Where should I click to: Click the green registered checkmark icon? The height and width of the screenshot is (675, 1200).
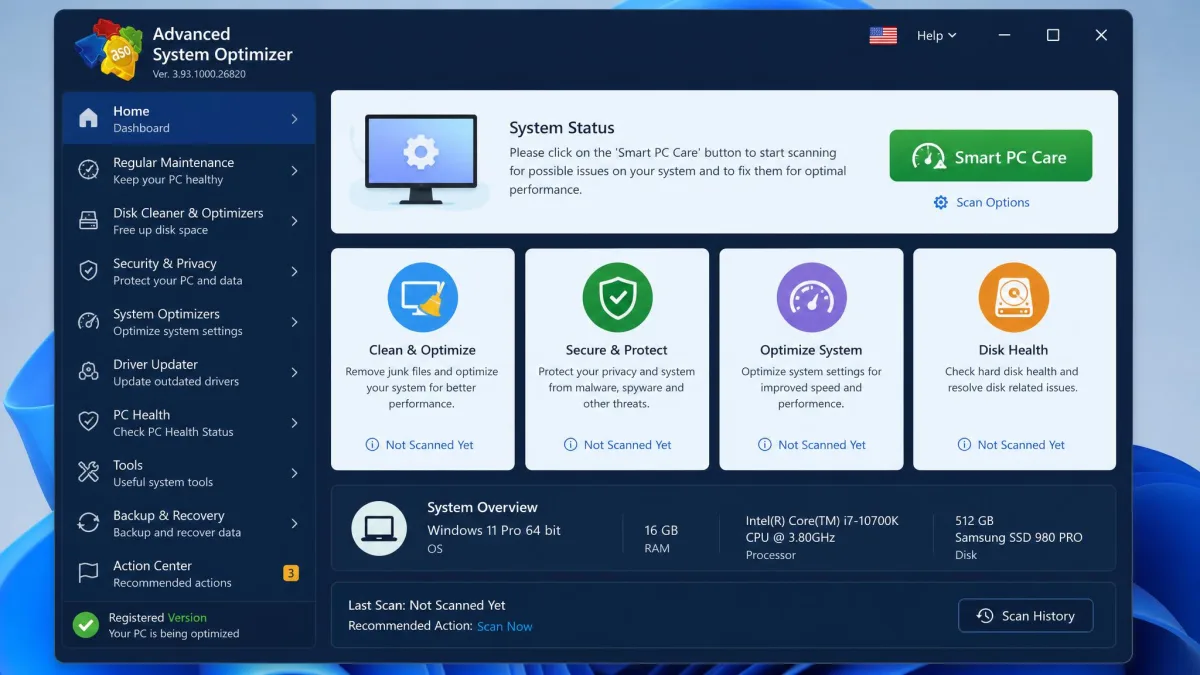(86, 625)
